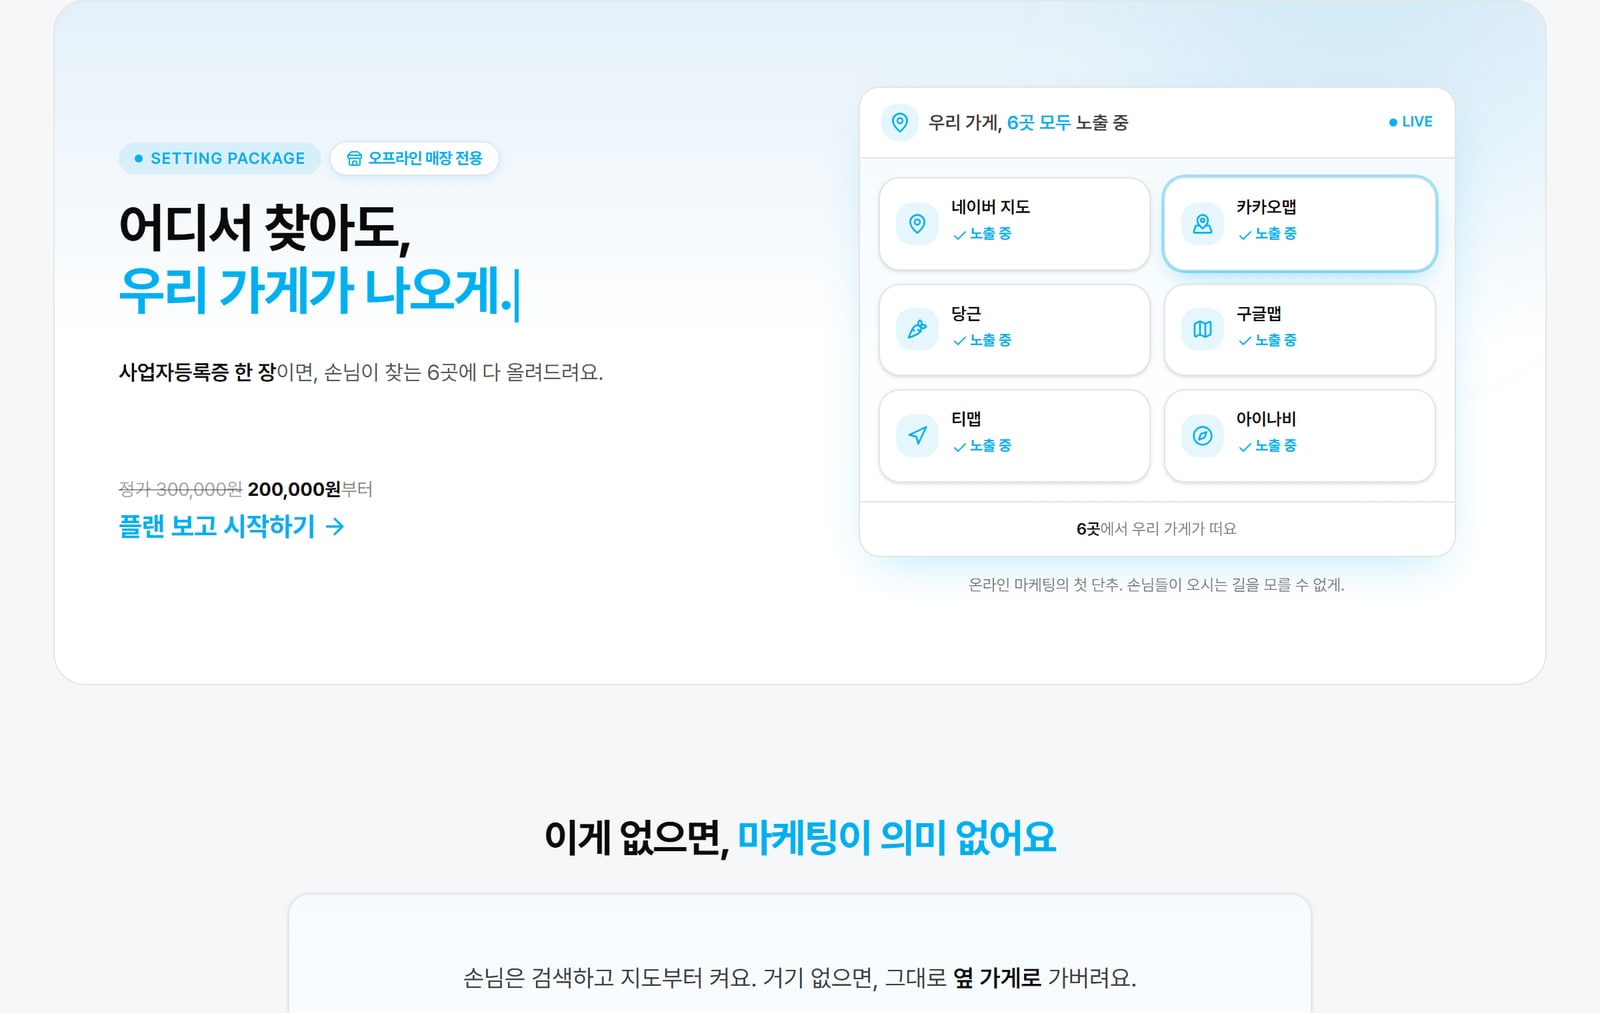Select the 카카오맵 card title
The height and width of the screenshot is (1013, 1600).
tap(1266, 206)
